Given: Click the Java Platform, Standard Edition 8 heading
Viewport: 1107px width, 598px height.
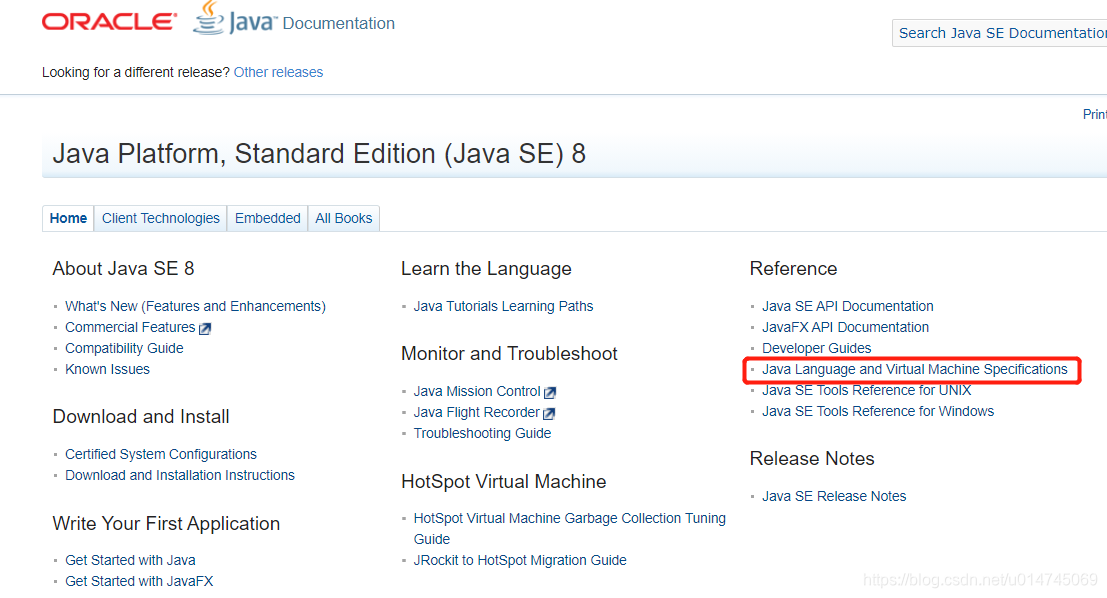Looking at the screenshot, I should (x=319, y=154).
